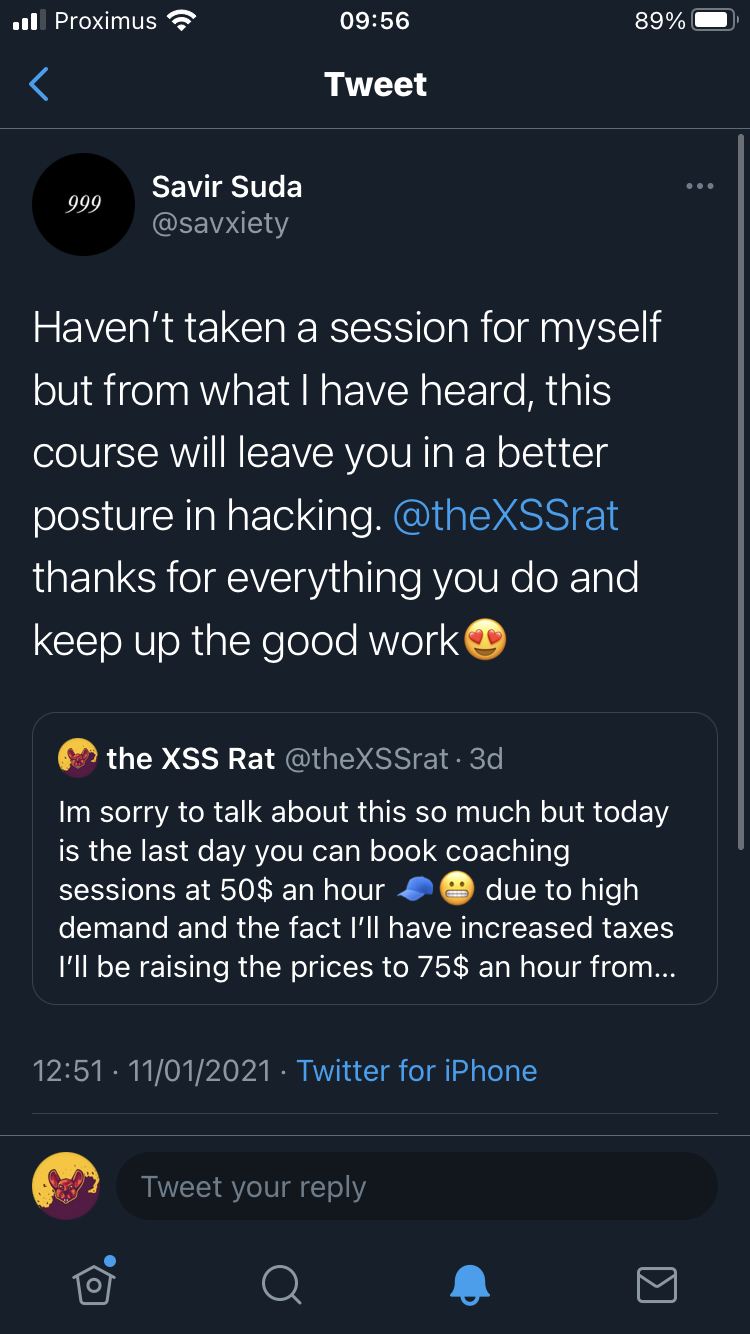Image resolution: width=750 pixels, height=1334 pixels.
Task: Click the Twitter for iPhone link
Action: tap(417, 1071)
